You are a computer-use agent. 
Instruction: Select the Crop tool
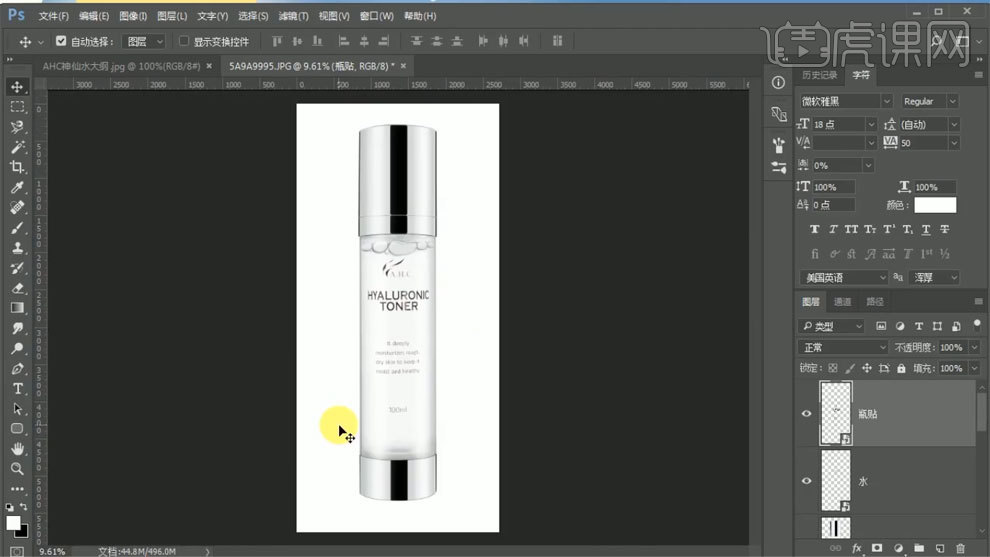point(17,167)
